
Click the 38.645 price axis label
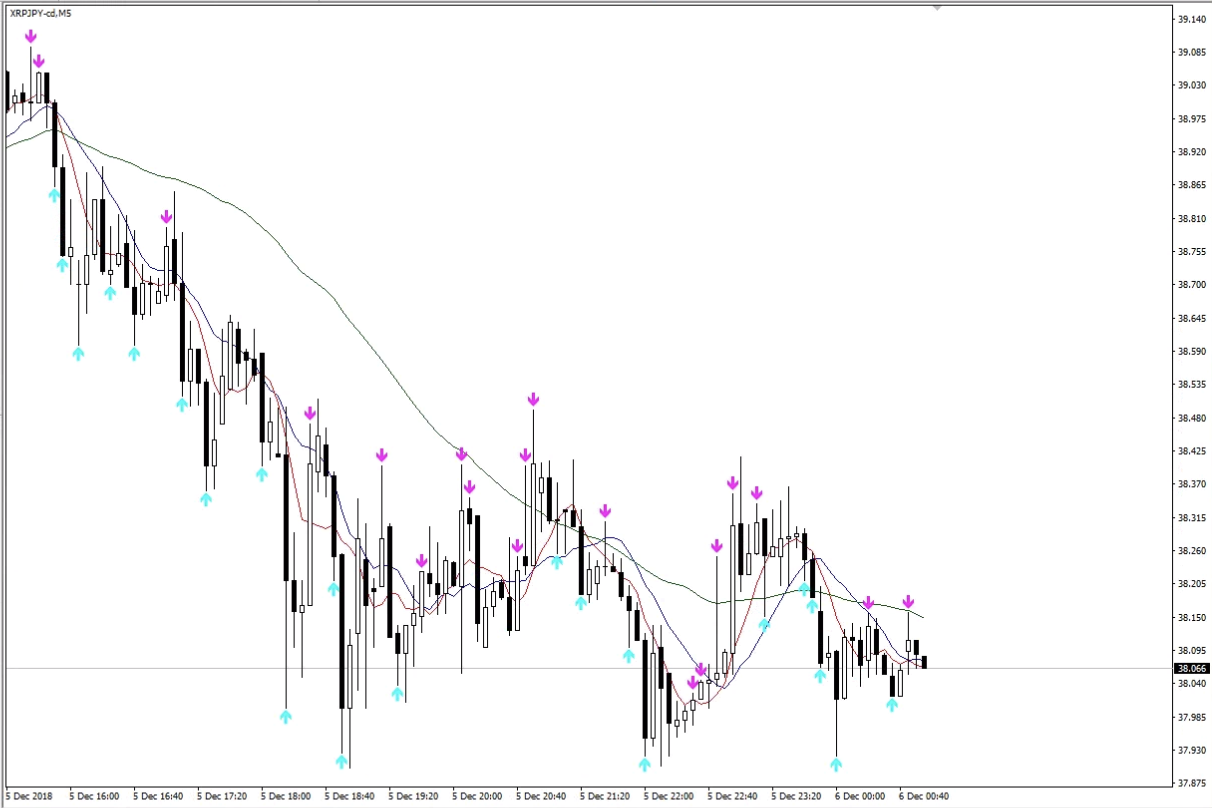[1193, 318]
